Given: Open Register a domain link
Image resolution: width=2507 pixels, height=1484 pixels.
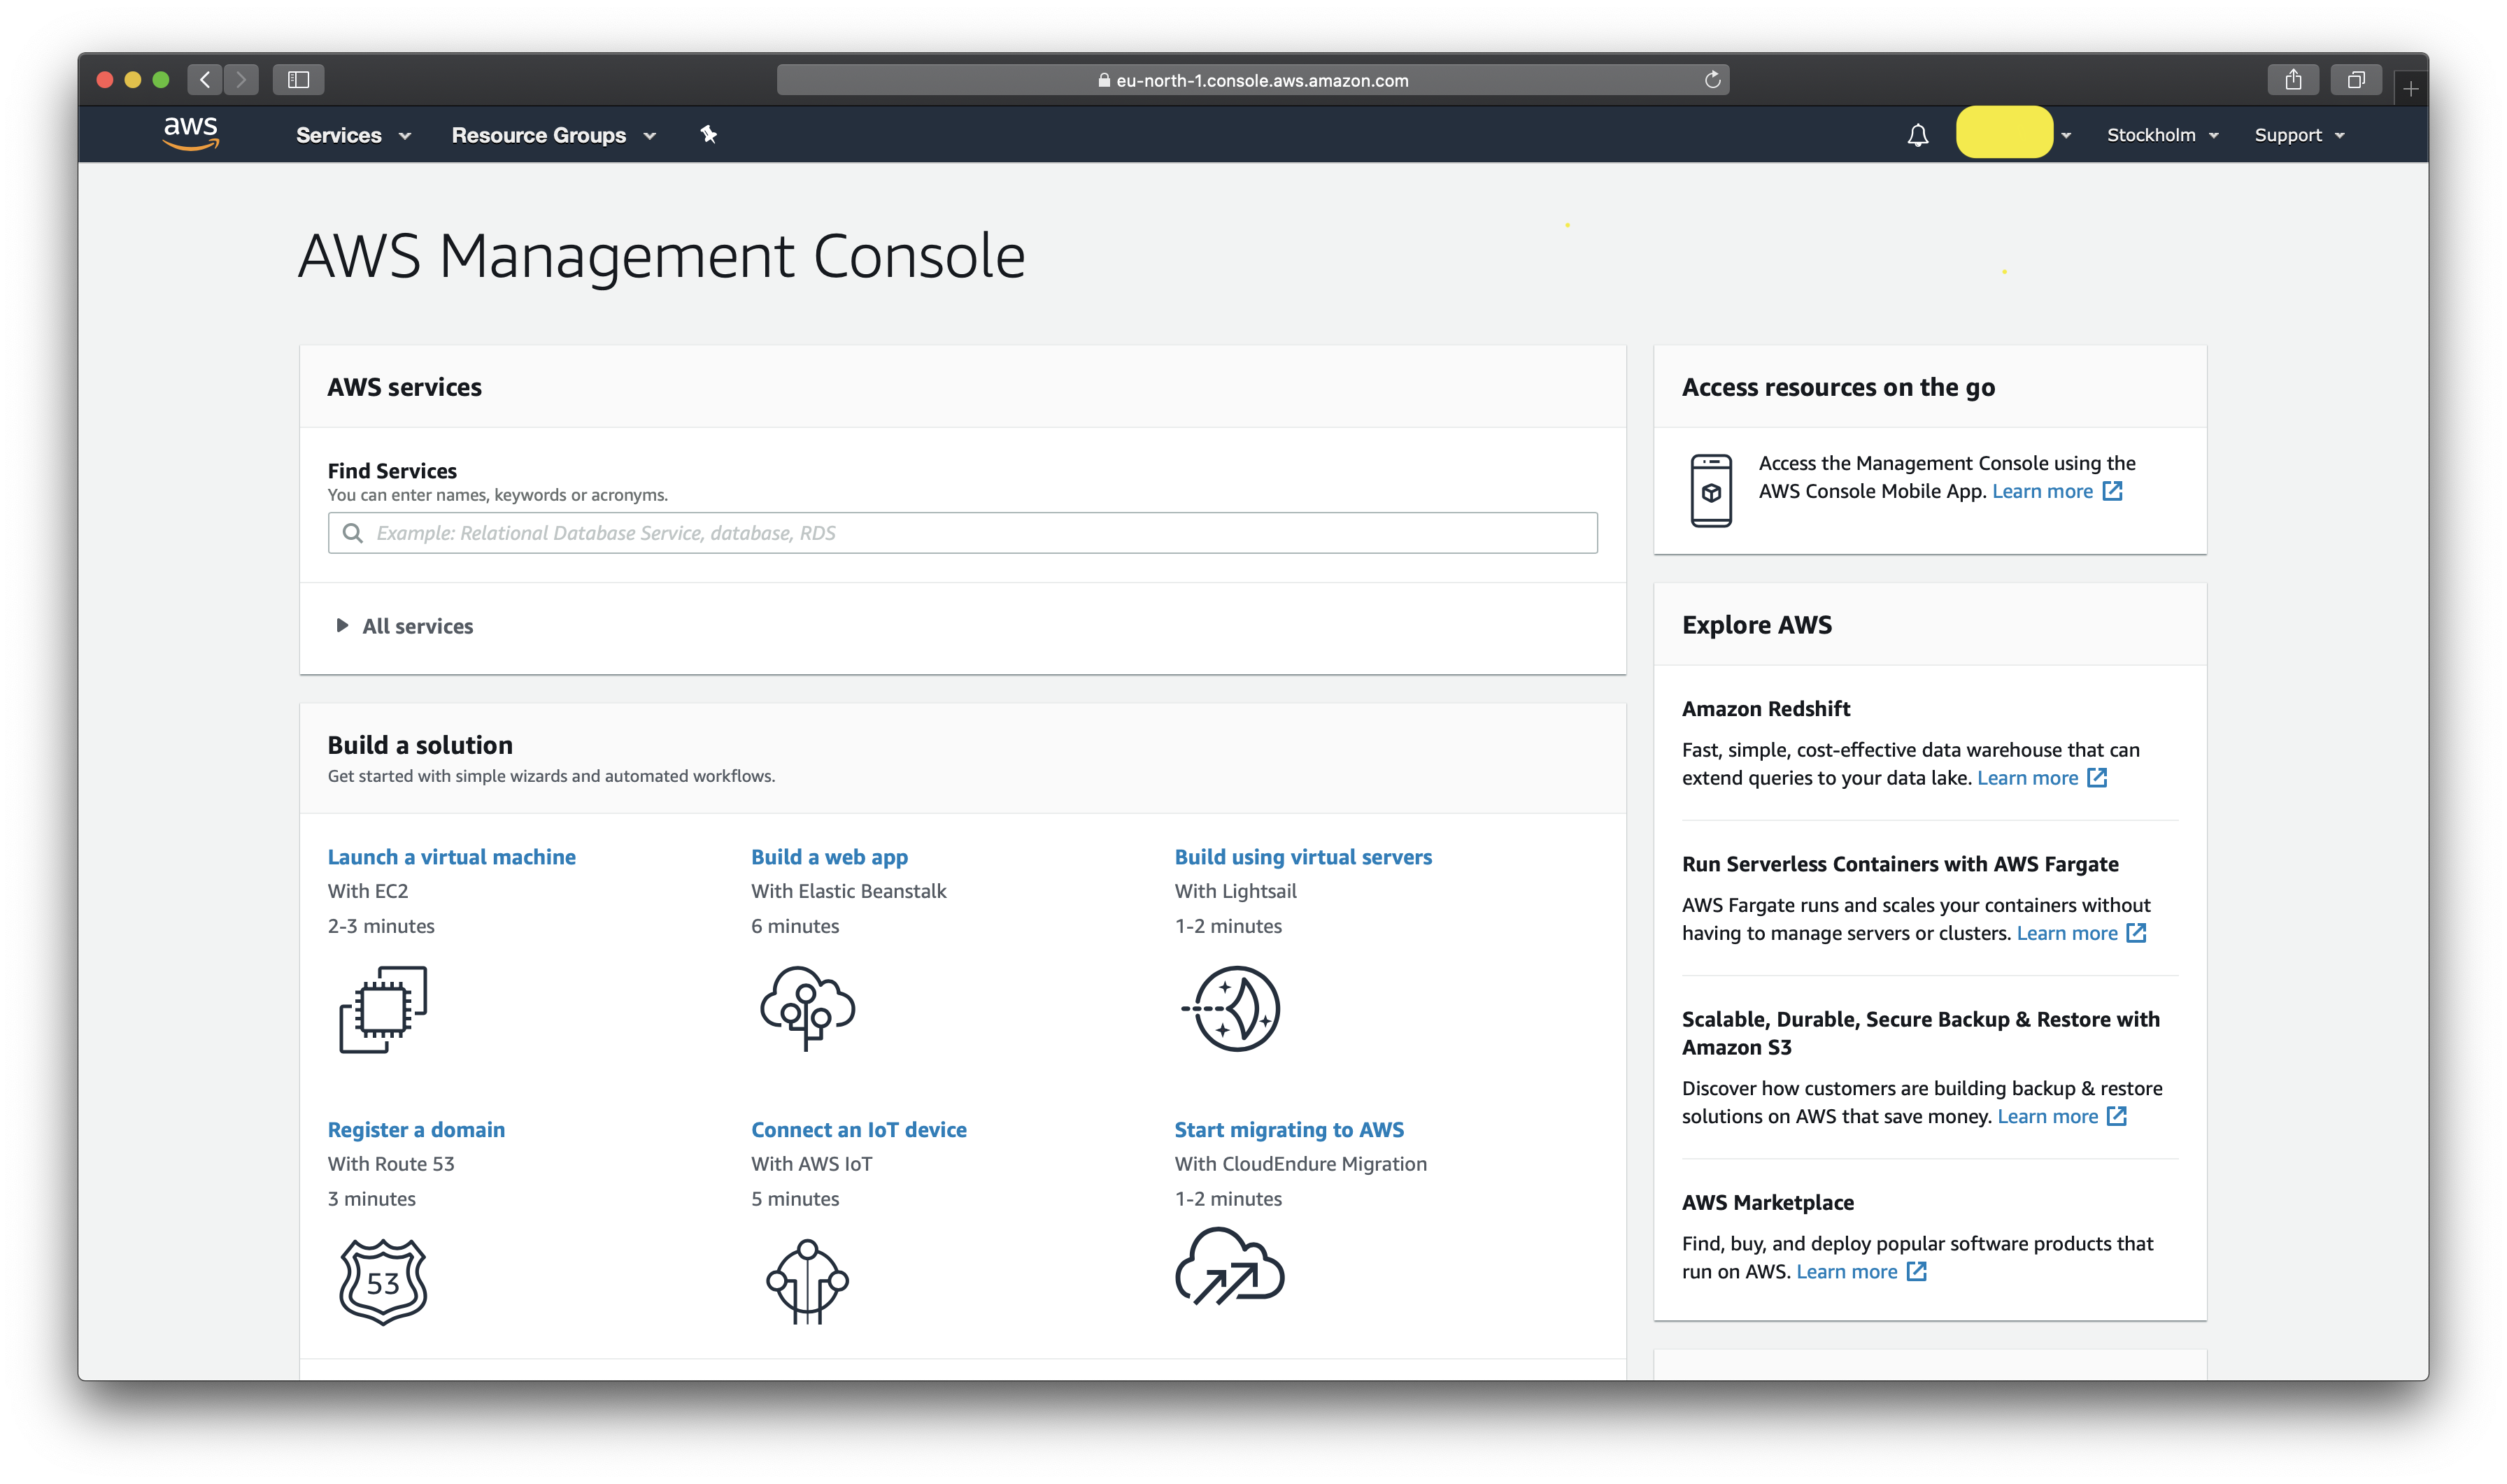Looking at the screenshot, I should (416, 1129).
